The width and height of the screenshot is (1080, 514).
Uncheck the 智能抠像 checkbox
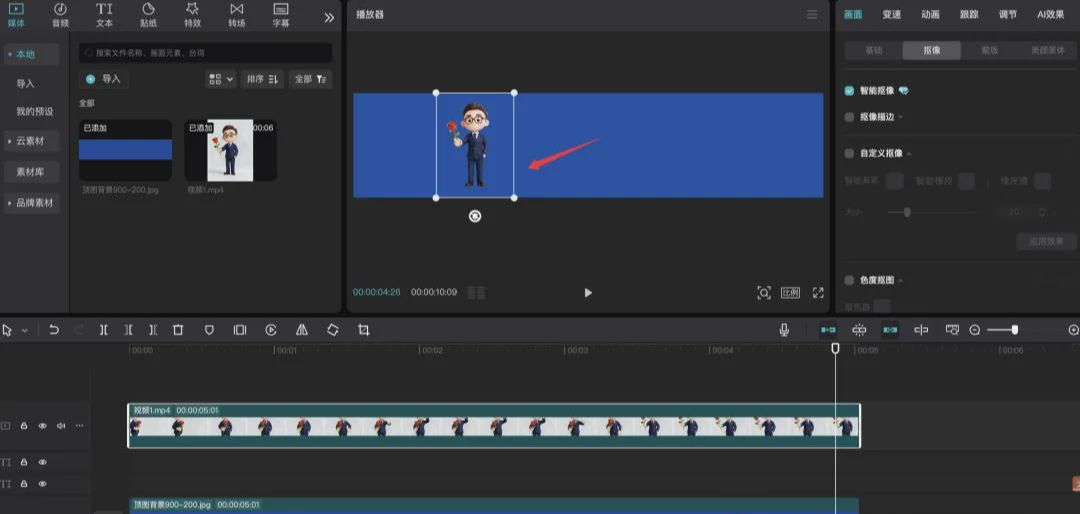pyautogui.click(x=849, y=90)
